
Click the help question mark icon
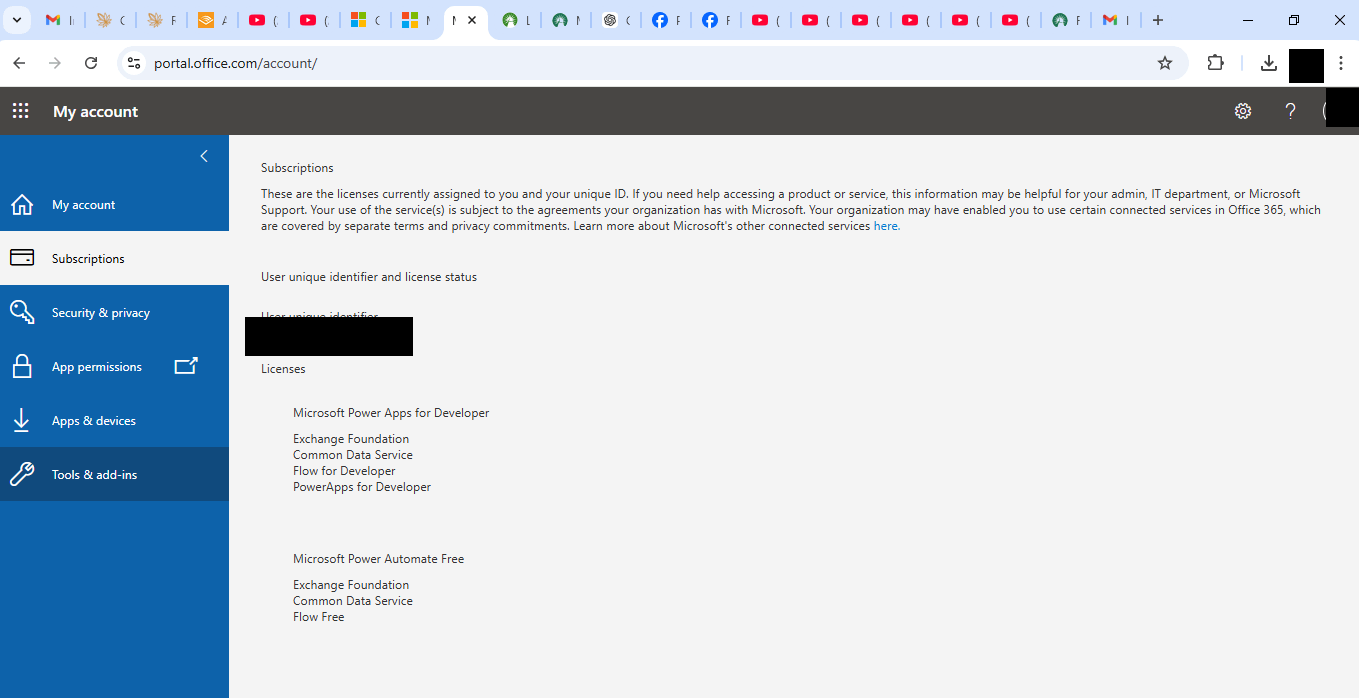tap(1290, 111)
